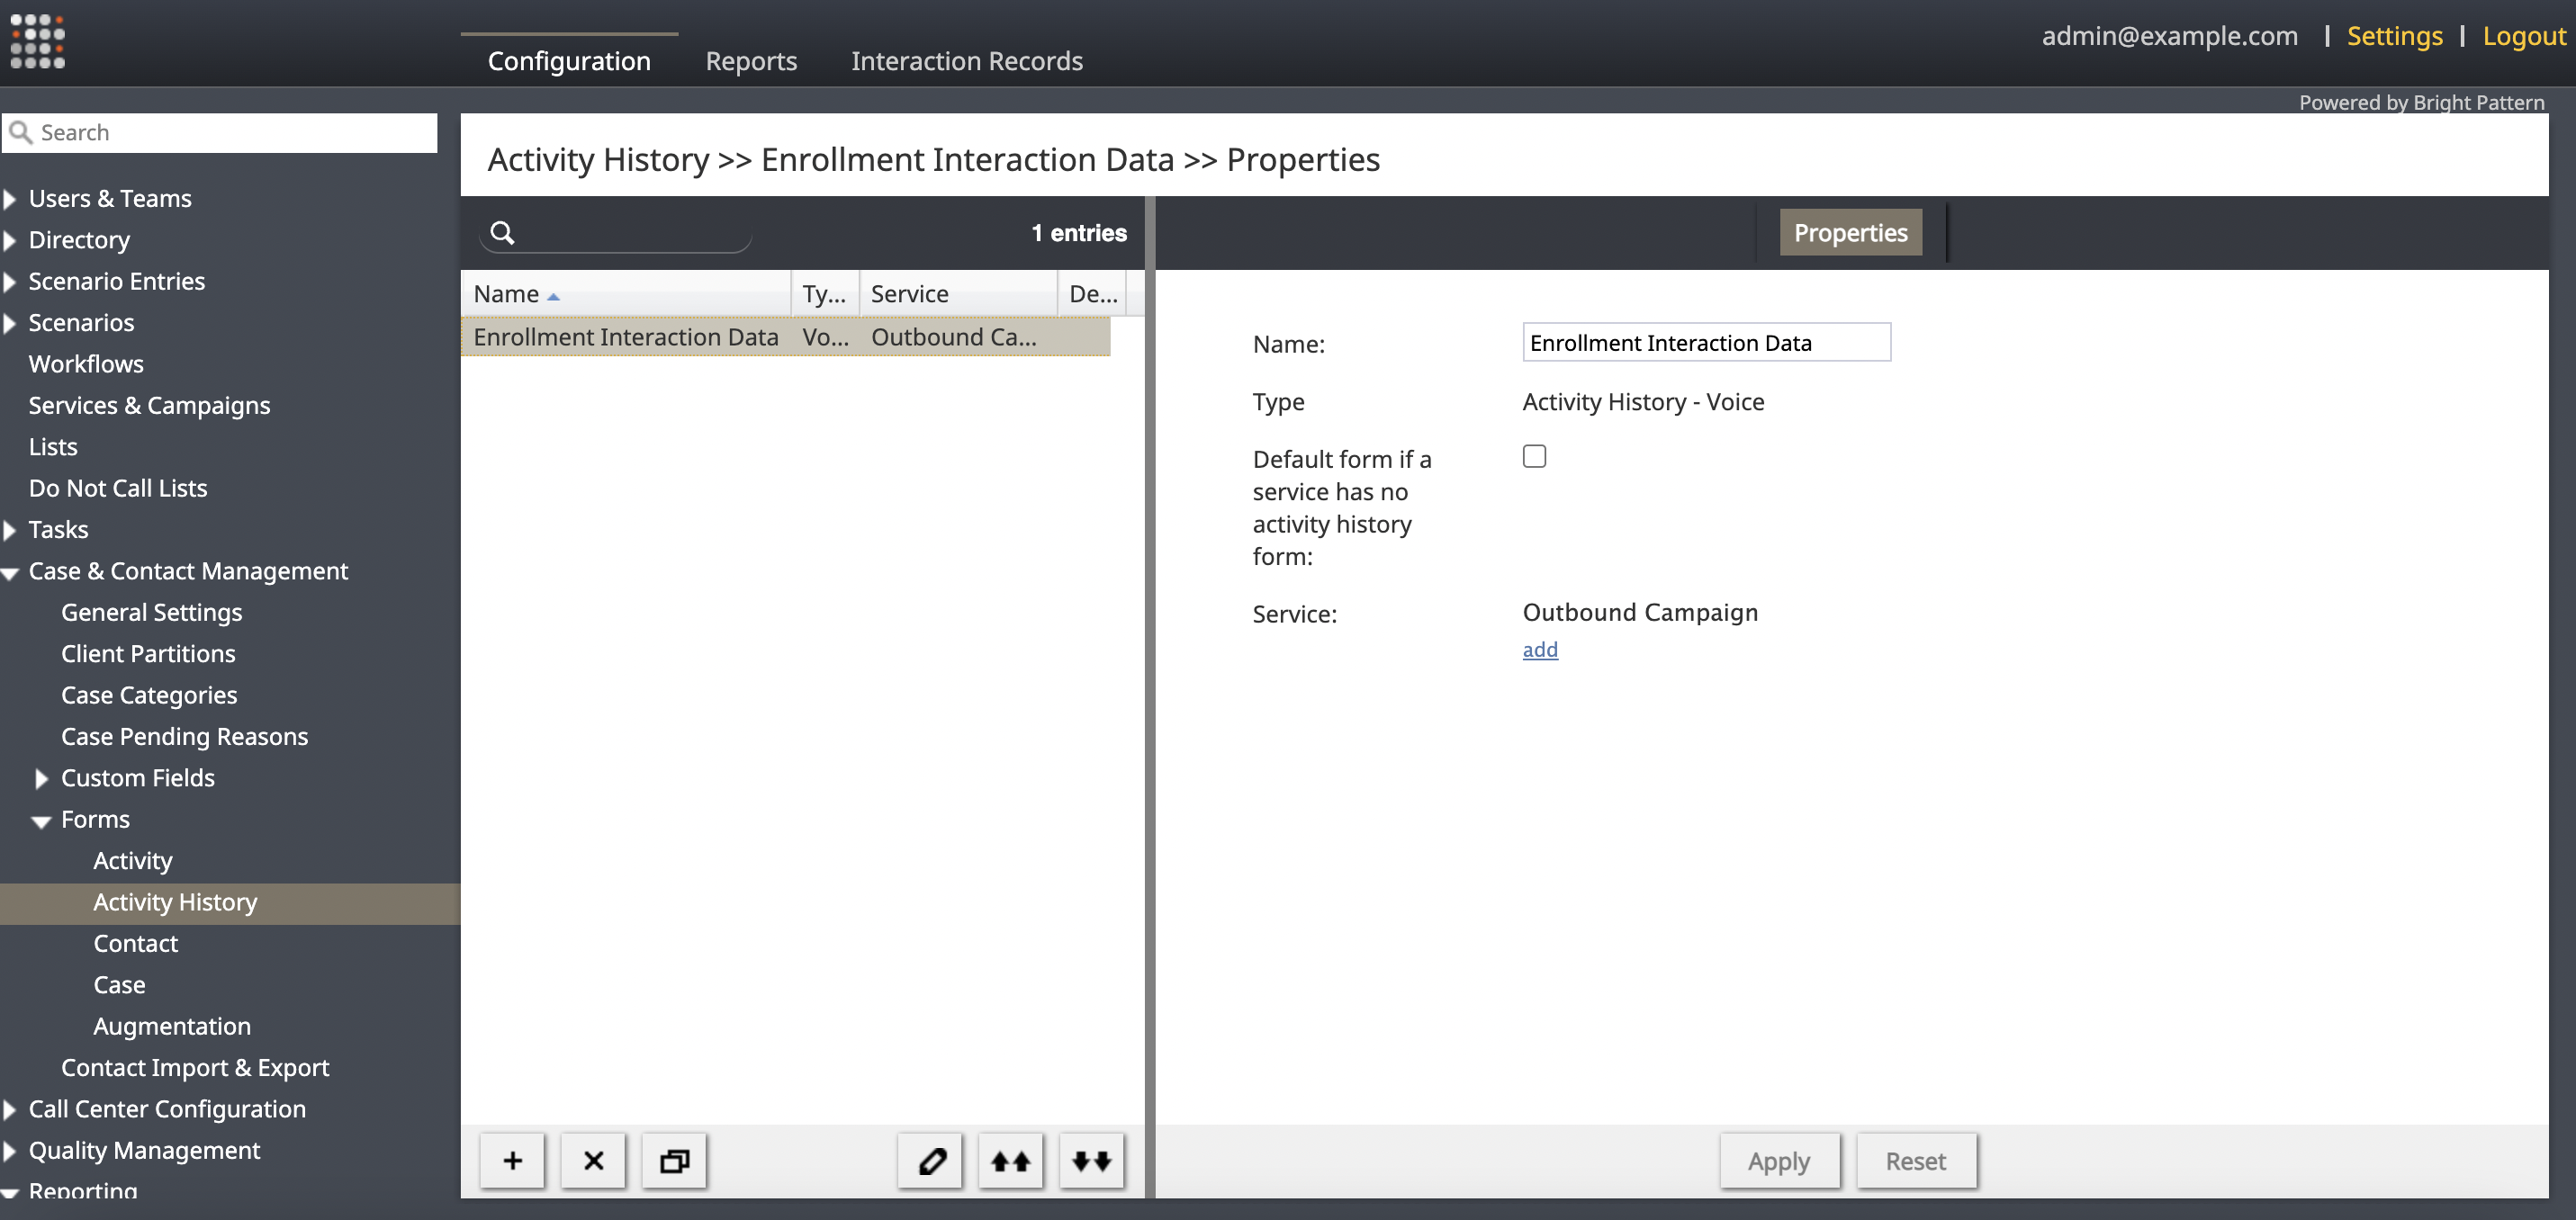Sort list by the Service column

[x=958, y=294]
